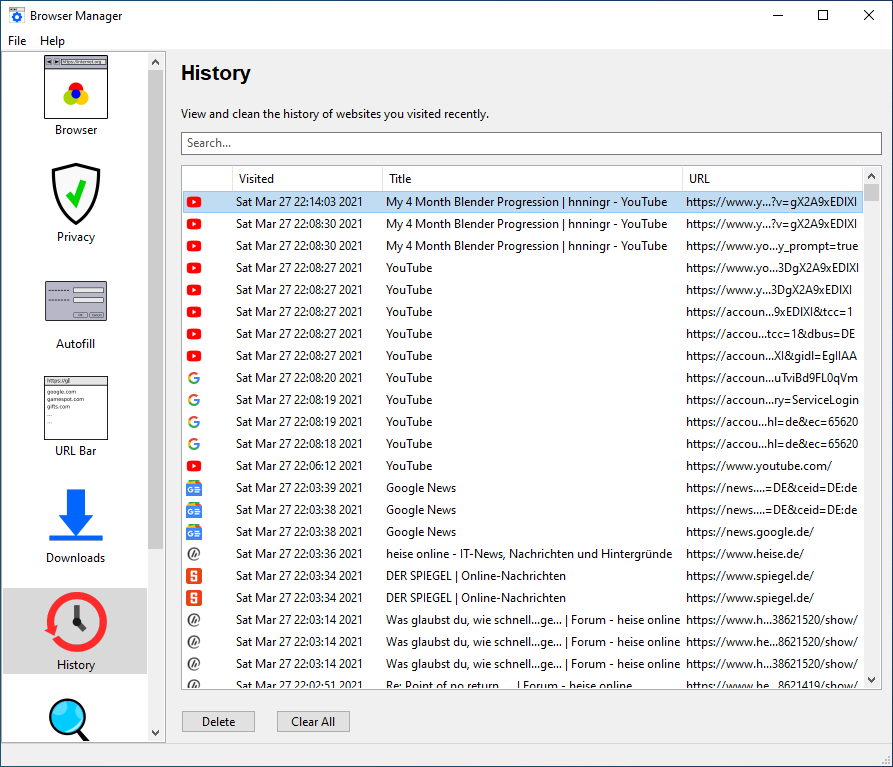The image size is (893, 767).
Task: Click the sidebar scroll down arrow
Action: click(155, 733)
